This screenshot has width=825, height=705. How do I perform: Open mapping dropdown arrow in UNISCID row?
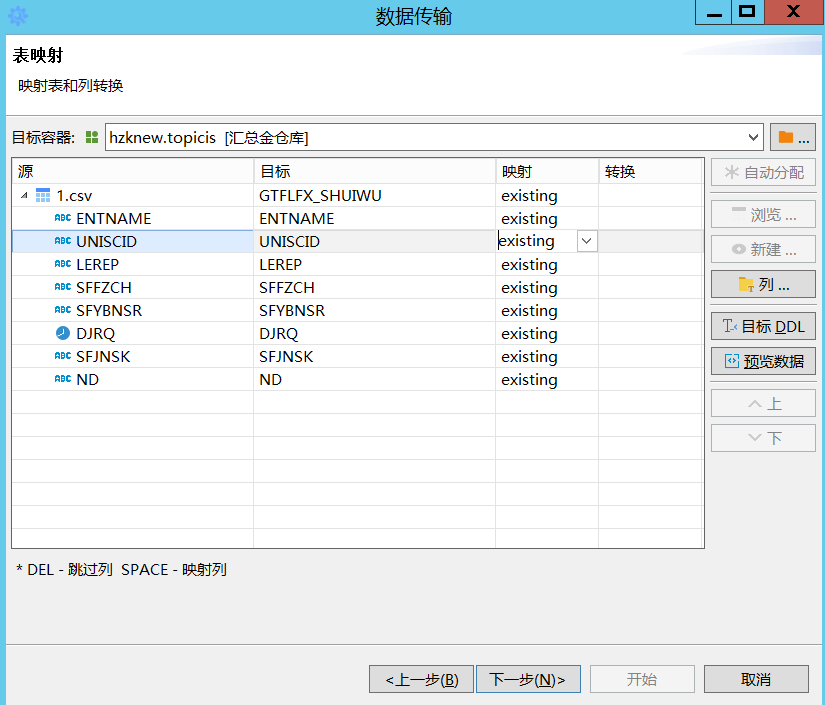click(x=587, y=241)
